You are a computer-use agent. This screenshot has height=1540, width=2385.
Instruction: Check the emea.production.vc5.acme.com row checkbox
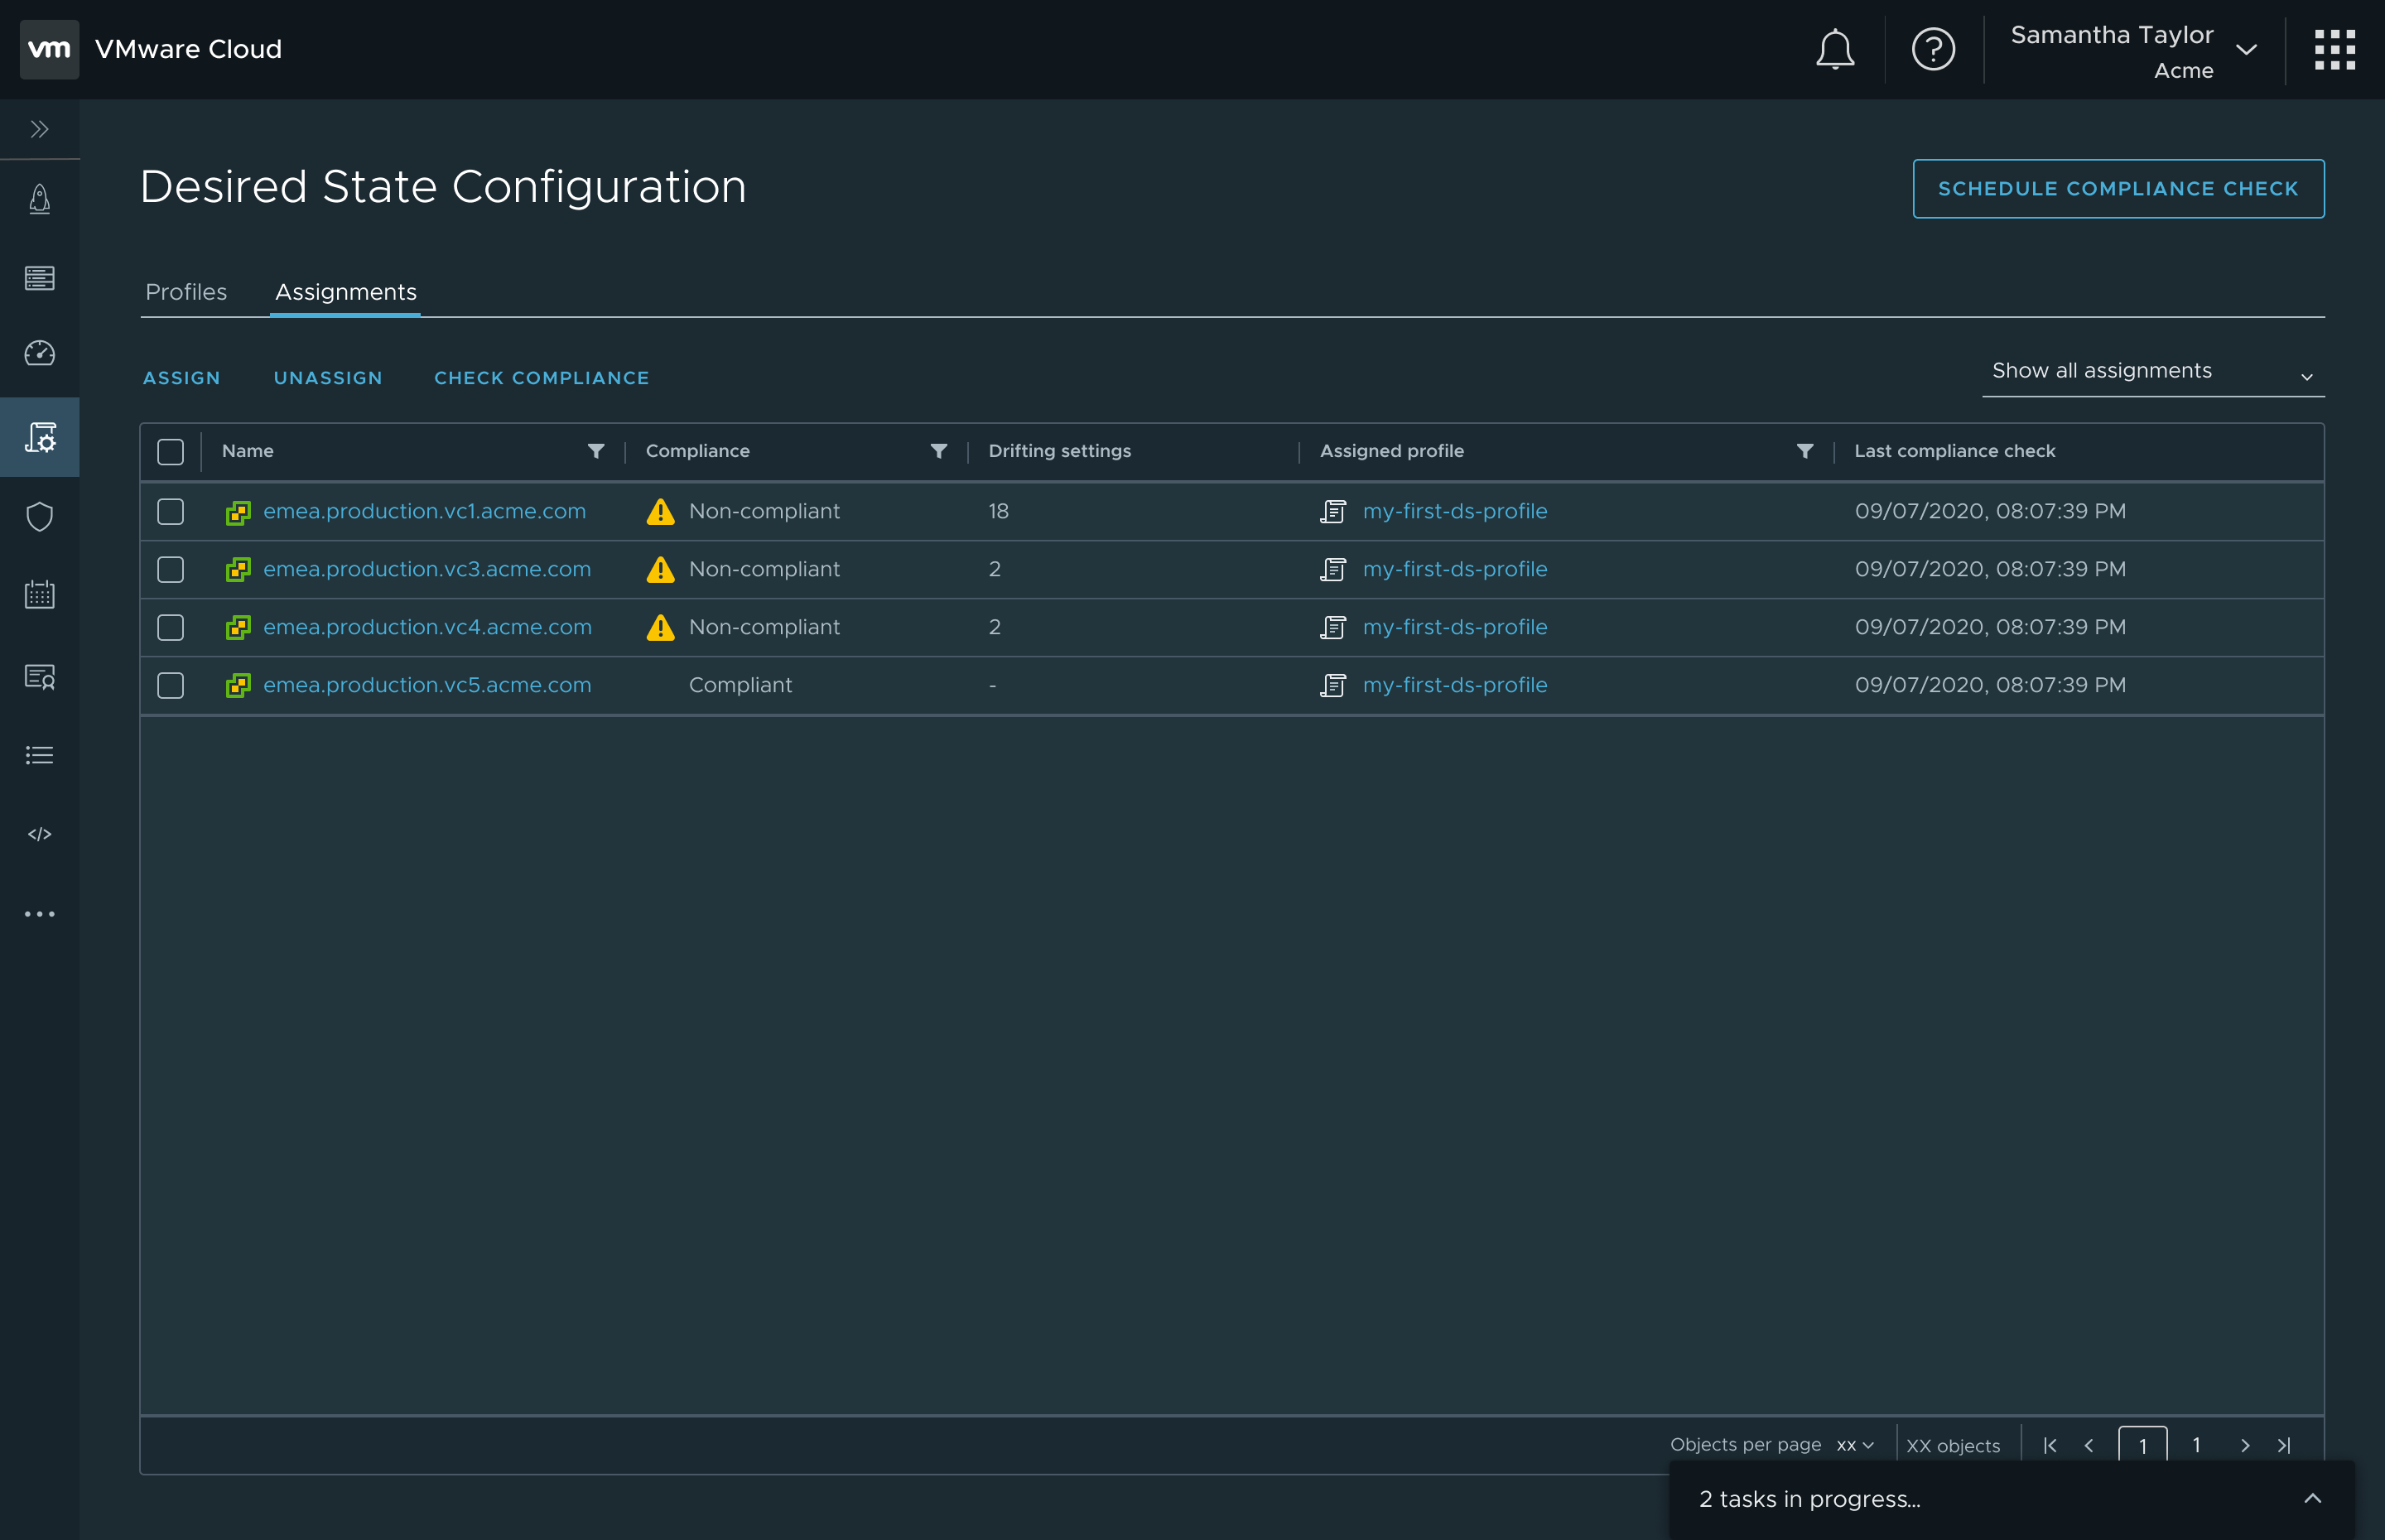click(x=171, y=686)
